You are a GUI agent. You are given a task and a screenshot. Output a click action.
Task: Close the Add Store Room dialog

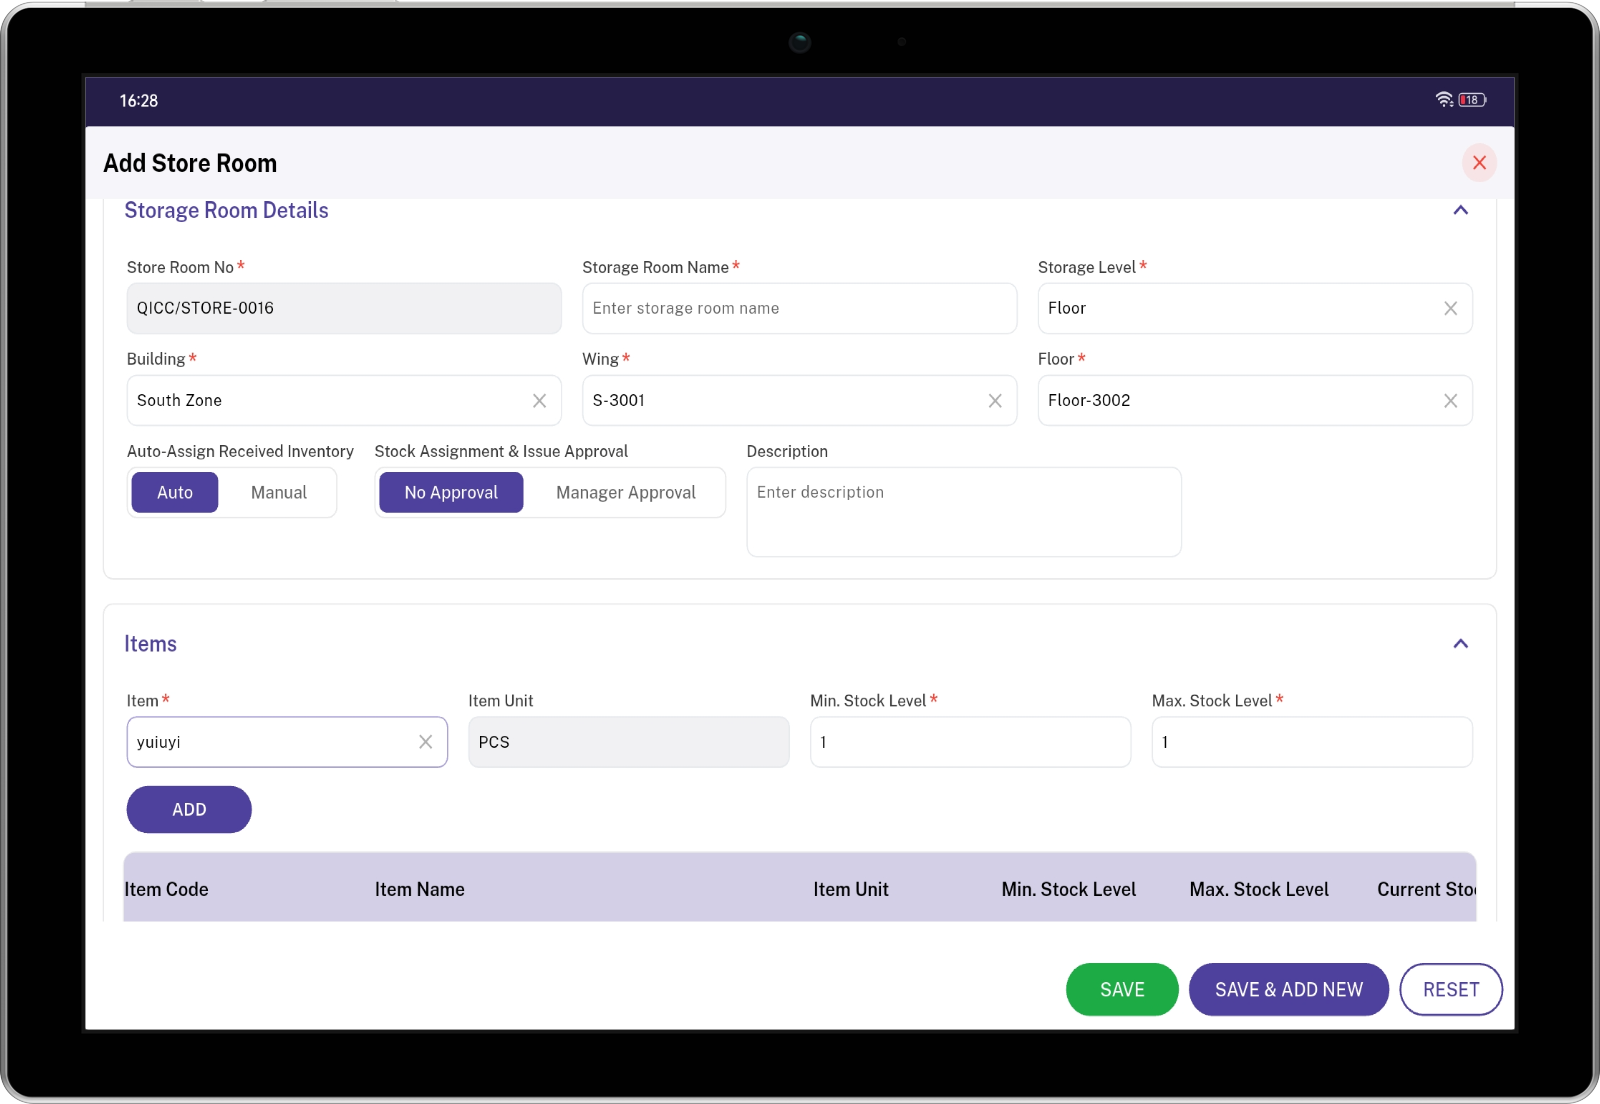click(x=1479, y=163)
